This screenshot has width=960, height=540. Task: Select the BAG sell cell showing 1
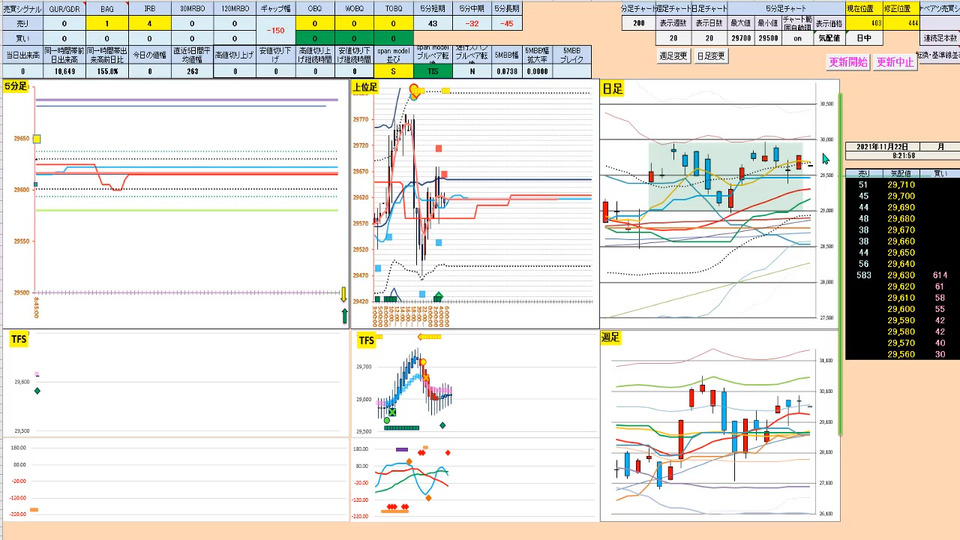point(107,23)
